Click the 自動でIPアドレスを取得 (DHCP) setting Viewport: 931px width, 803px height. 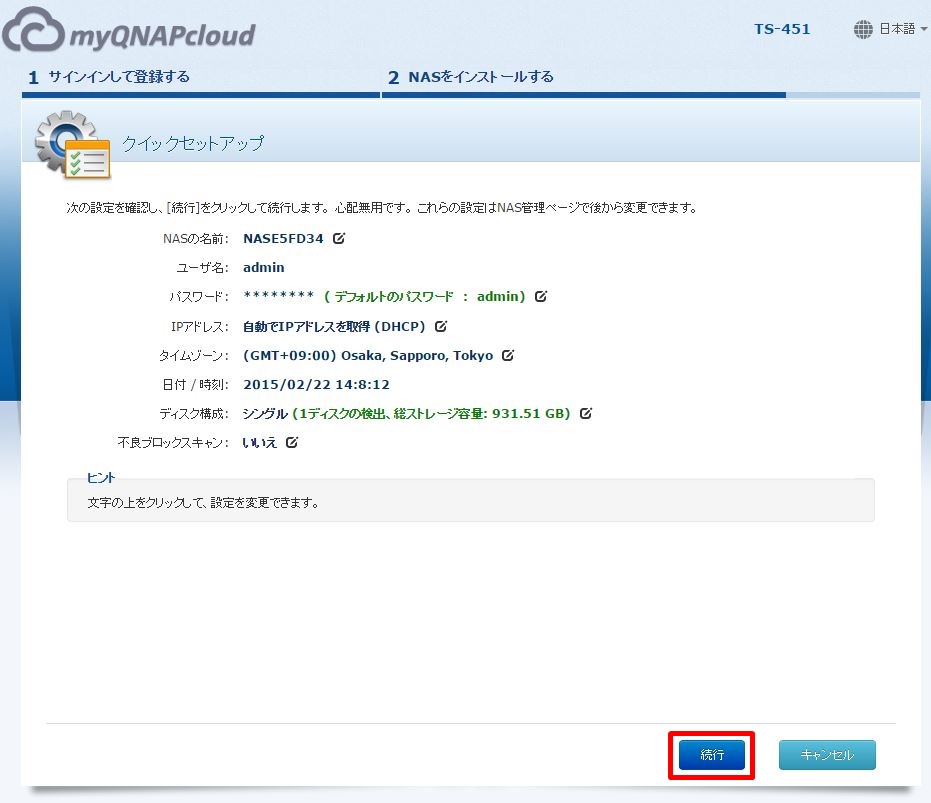(334, 326)
